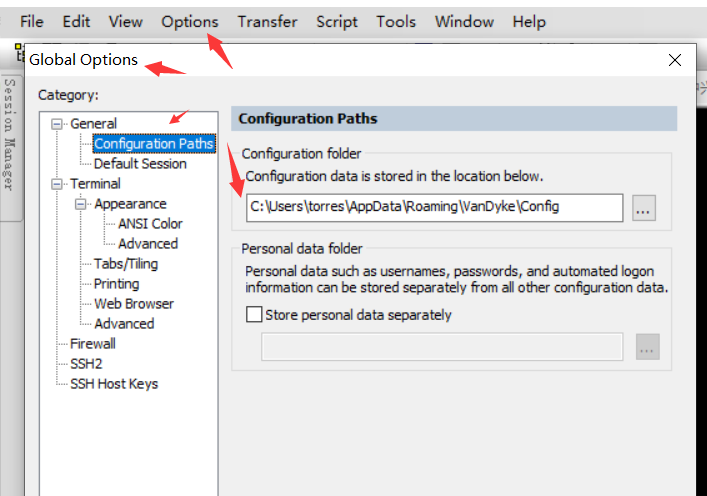Select Printing in category tree

(x=117, y=284)
